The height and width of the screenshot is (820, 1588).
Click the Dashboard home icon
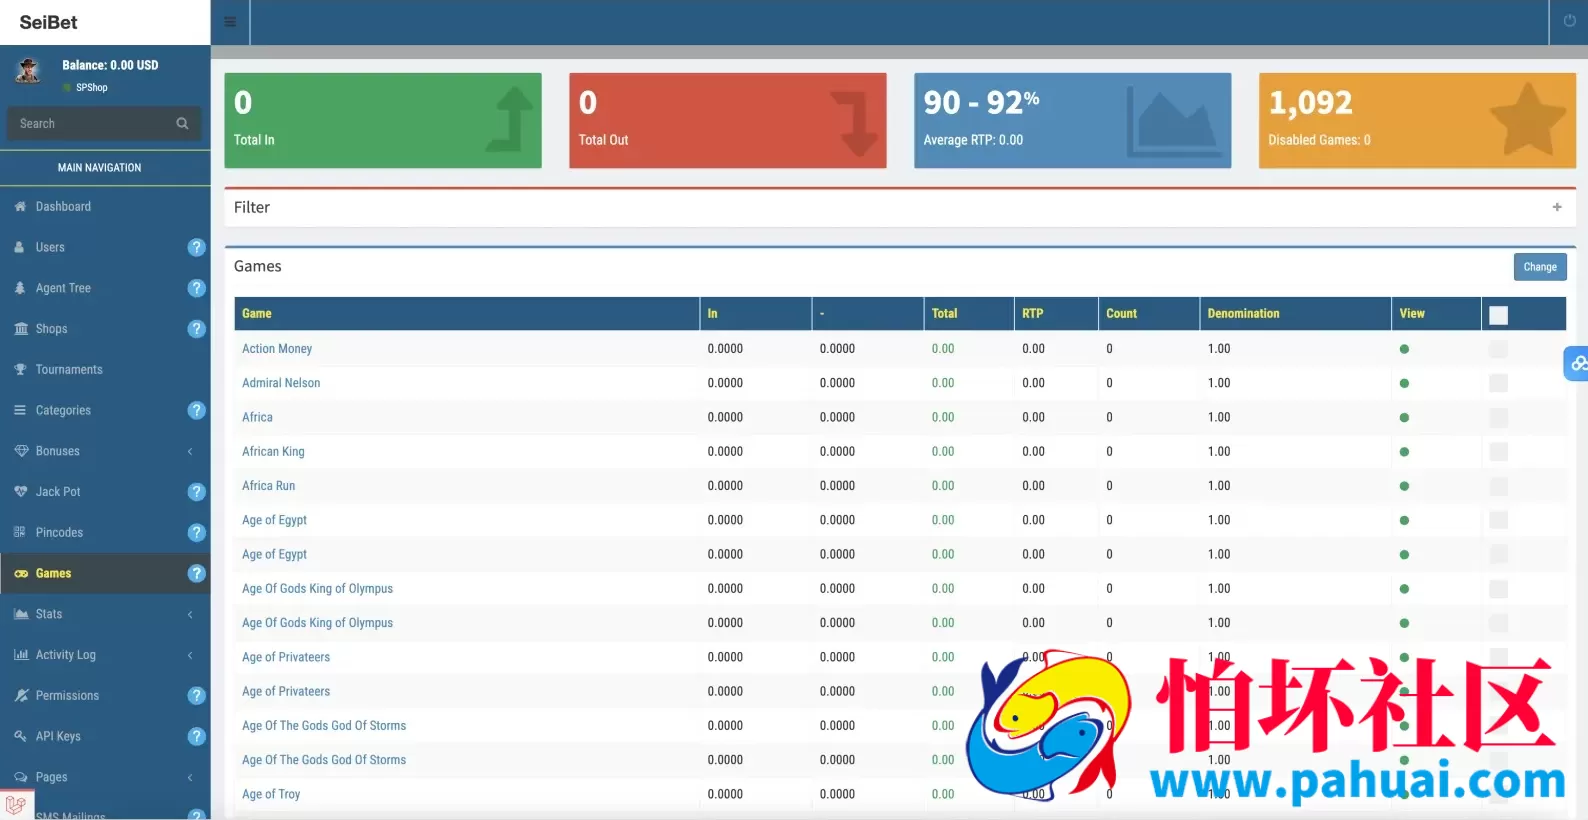[20, 207]
